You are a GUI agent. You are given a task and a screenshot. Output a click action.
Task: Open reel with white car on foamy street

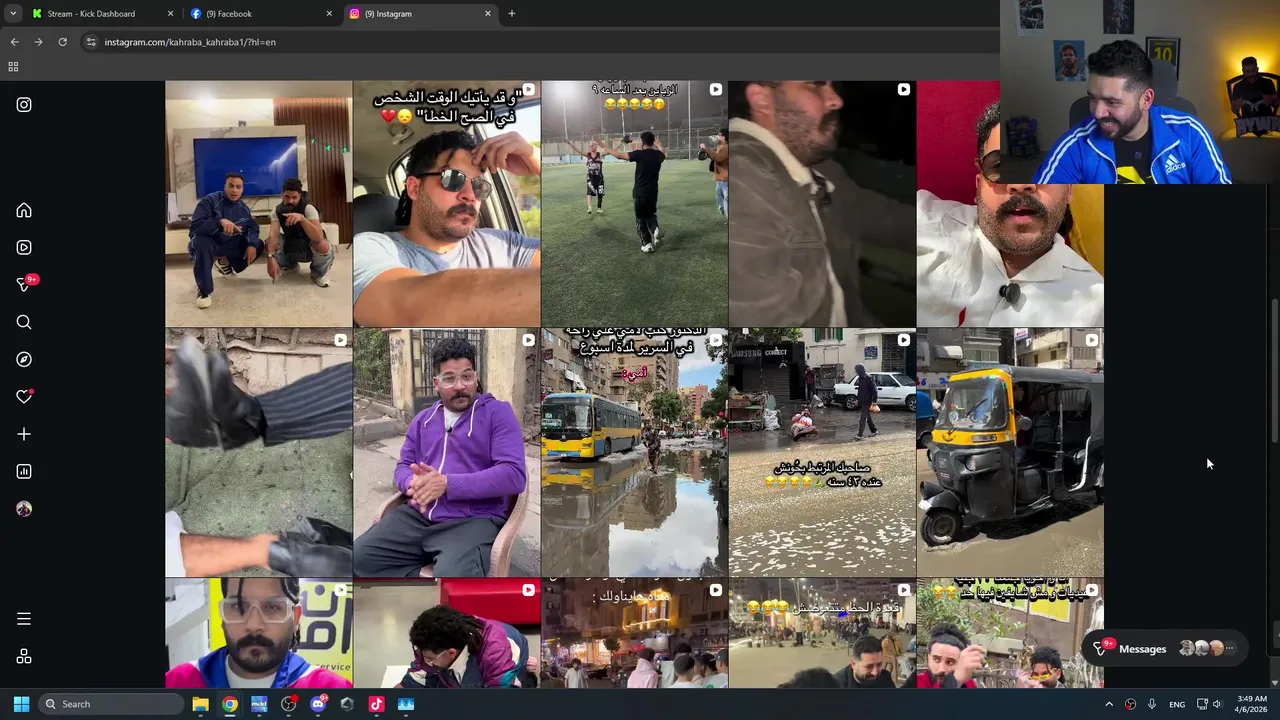tap(822, 453)
